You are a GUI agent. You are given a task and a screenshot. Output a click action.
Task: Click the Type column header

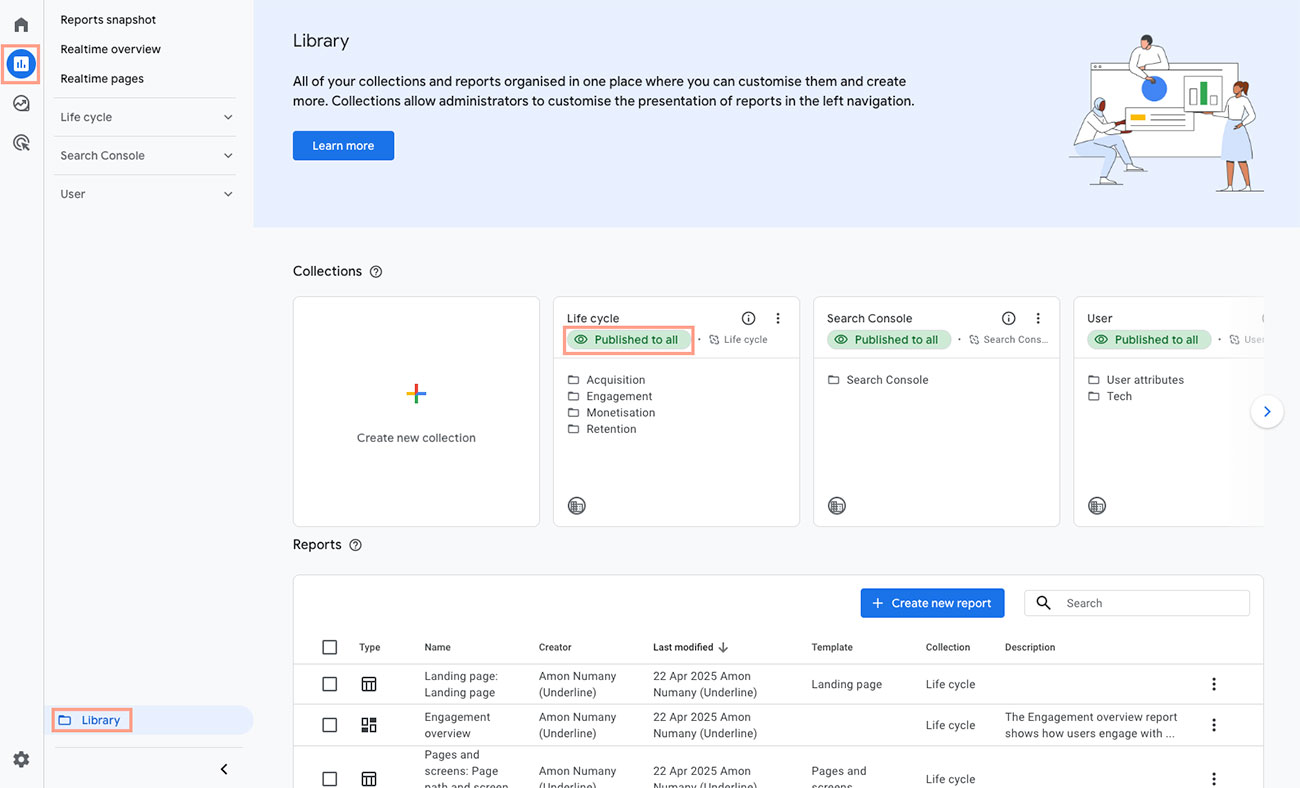(370, 647)
